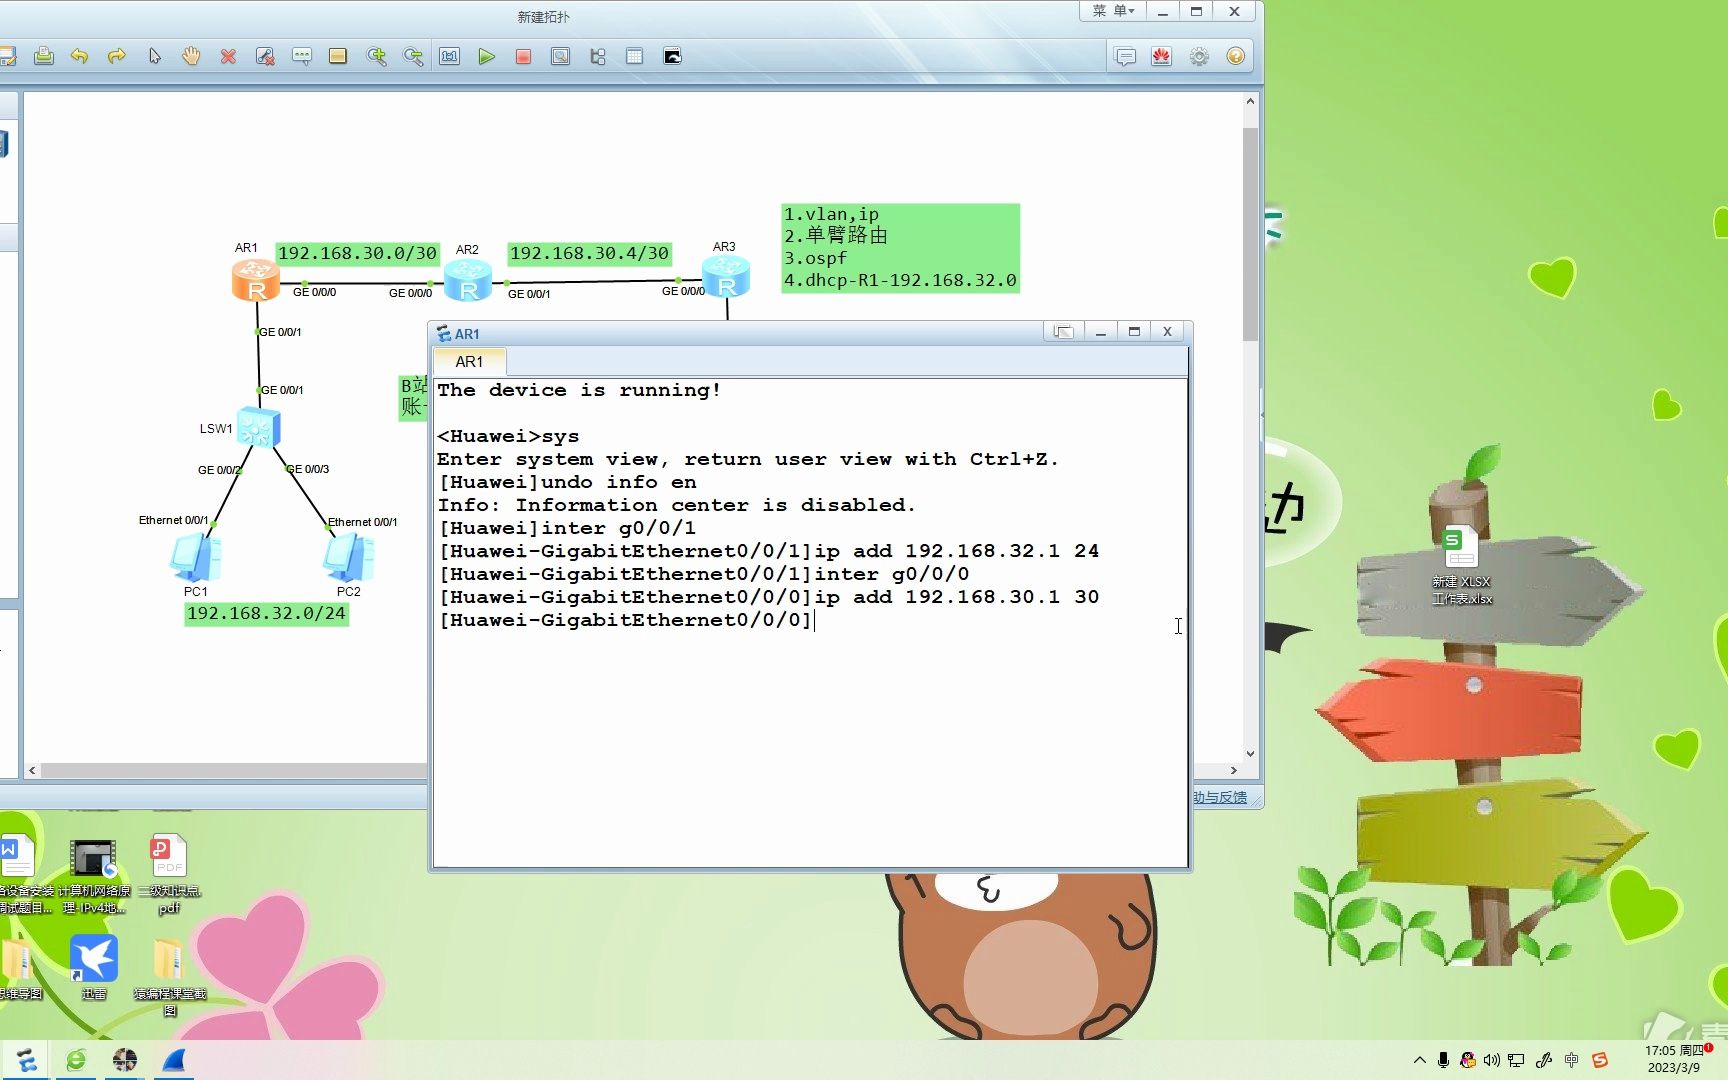
Task: Open the green browser taskbar icon
Action: 76,1060
